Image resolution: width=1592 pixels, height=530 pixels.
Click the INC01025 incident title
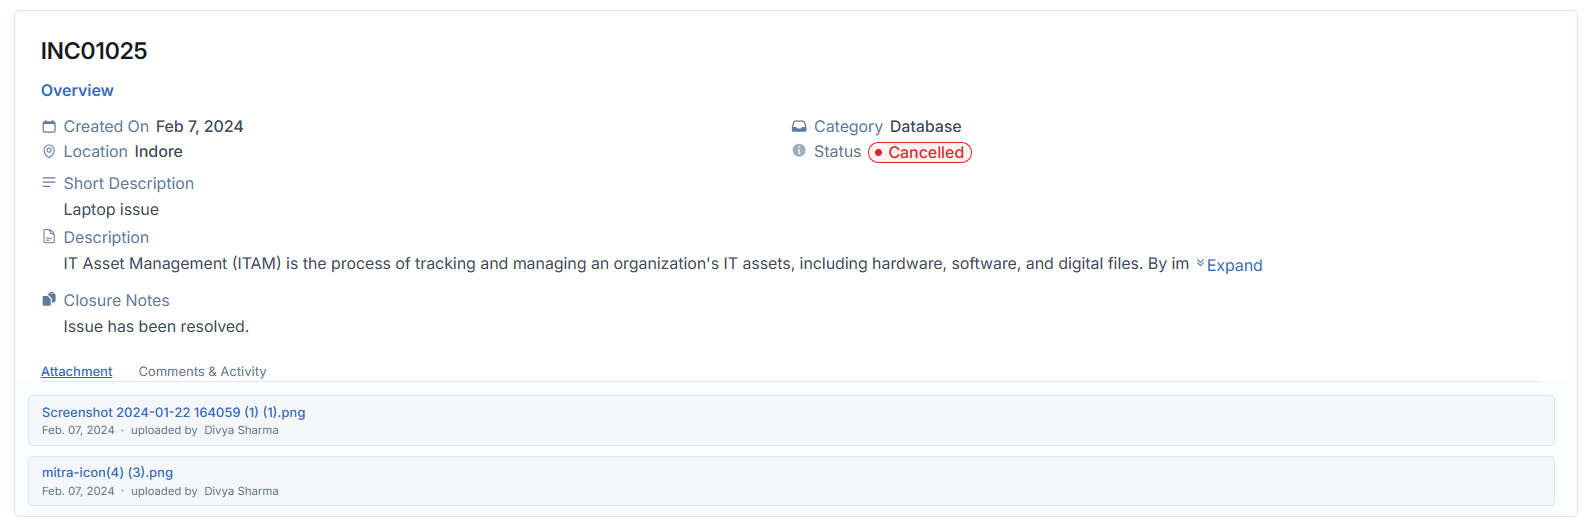[x=94, y=51]
